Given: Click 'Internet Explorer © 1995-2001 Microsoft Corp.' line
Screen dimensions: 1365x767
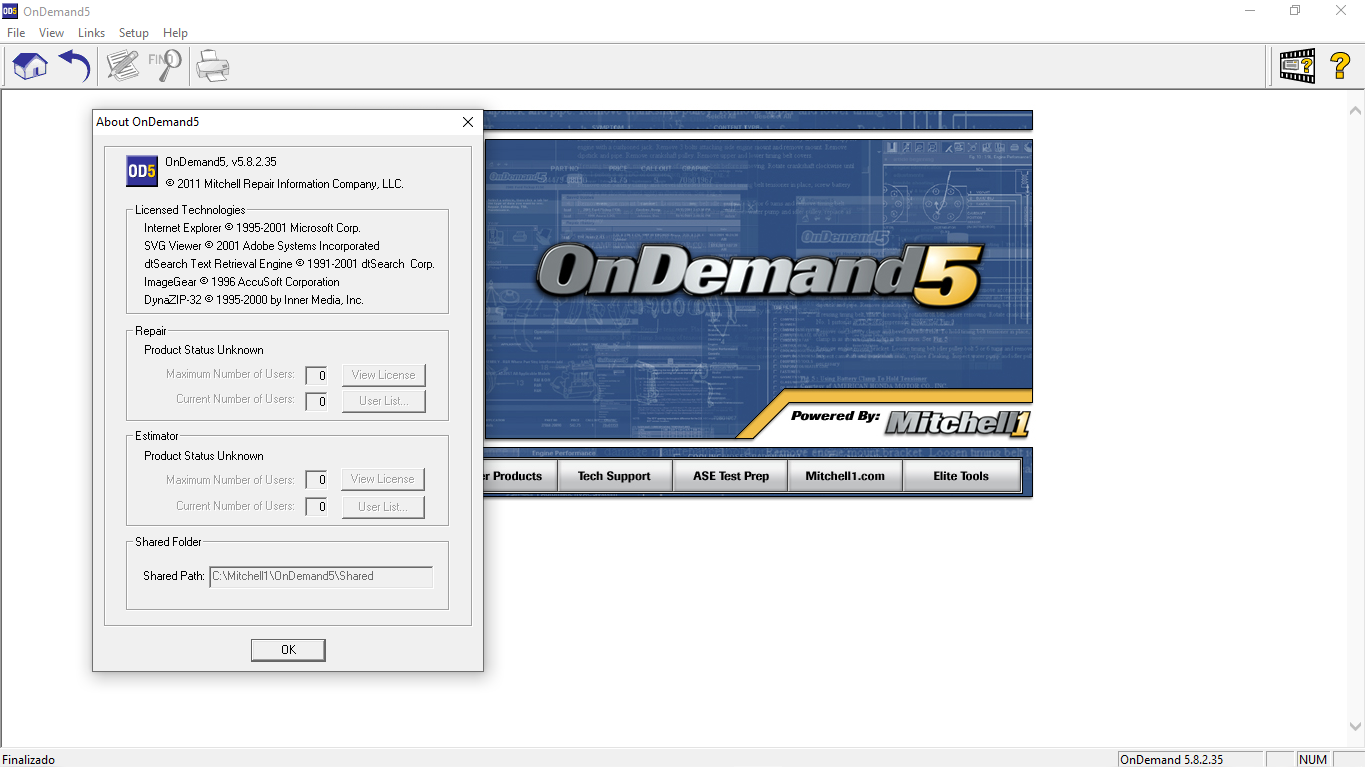Looking at the screenshot, I should (252, 228).
